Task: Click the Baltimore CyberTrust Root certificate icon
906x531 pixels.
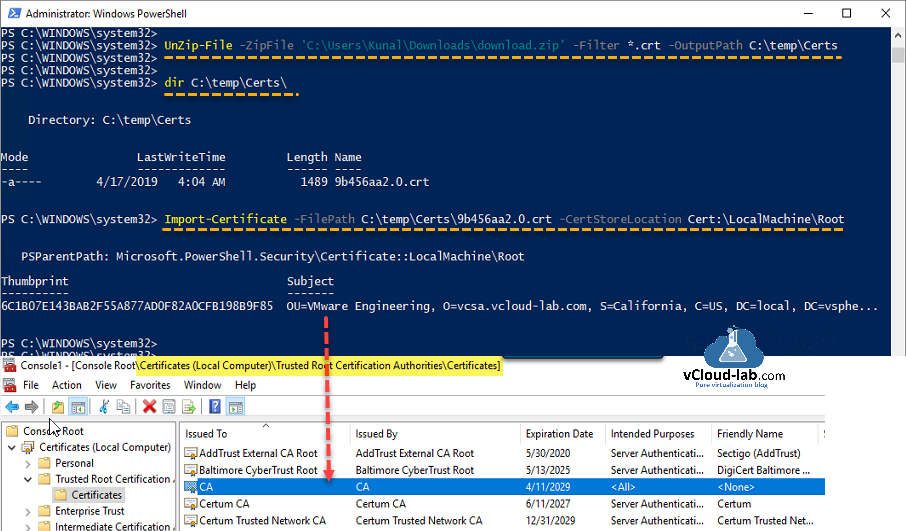Action: 190,470
